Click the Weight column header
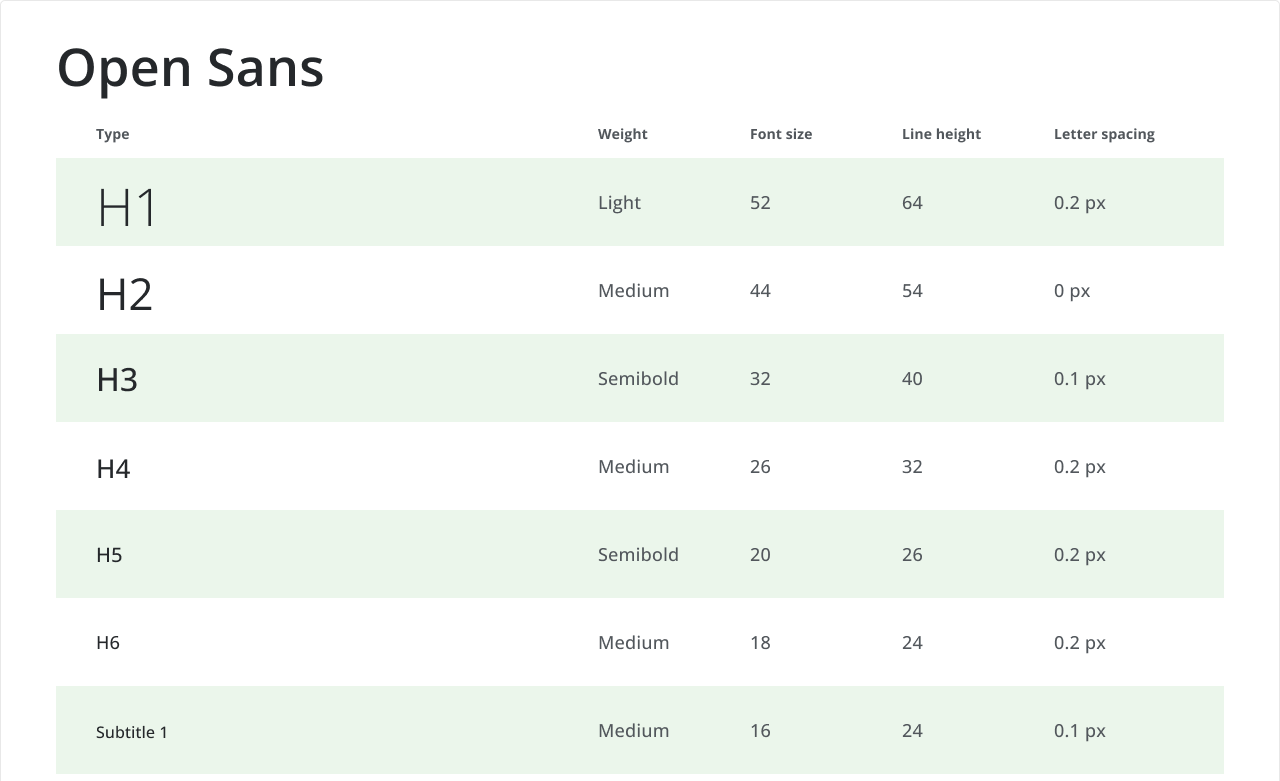 point(623,134)
